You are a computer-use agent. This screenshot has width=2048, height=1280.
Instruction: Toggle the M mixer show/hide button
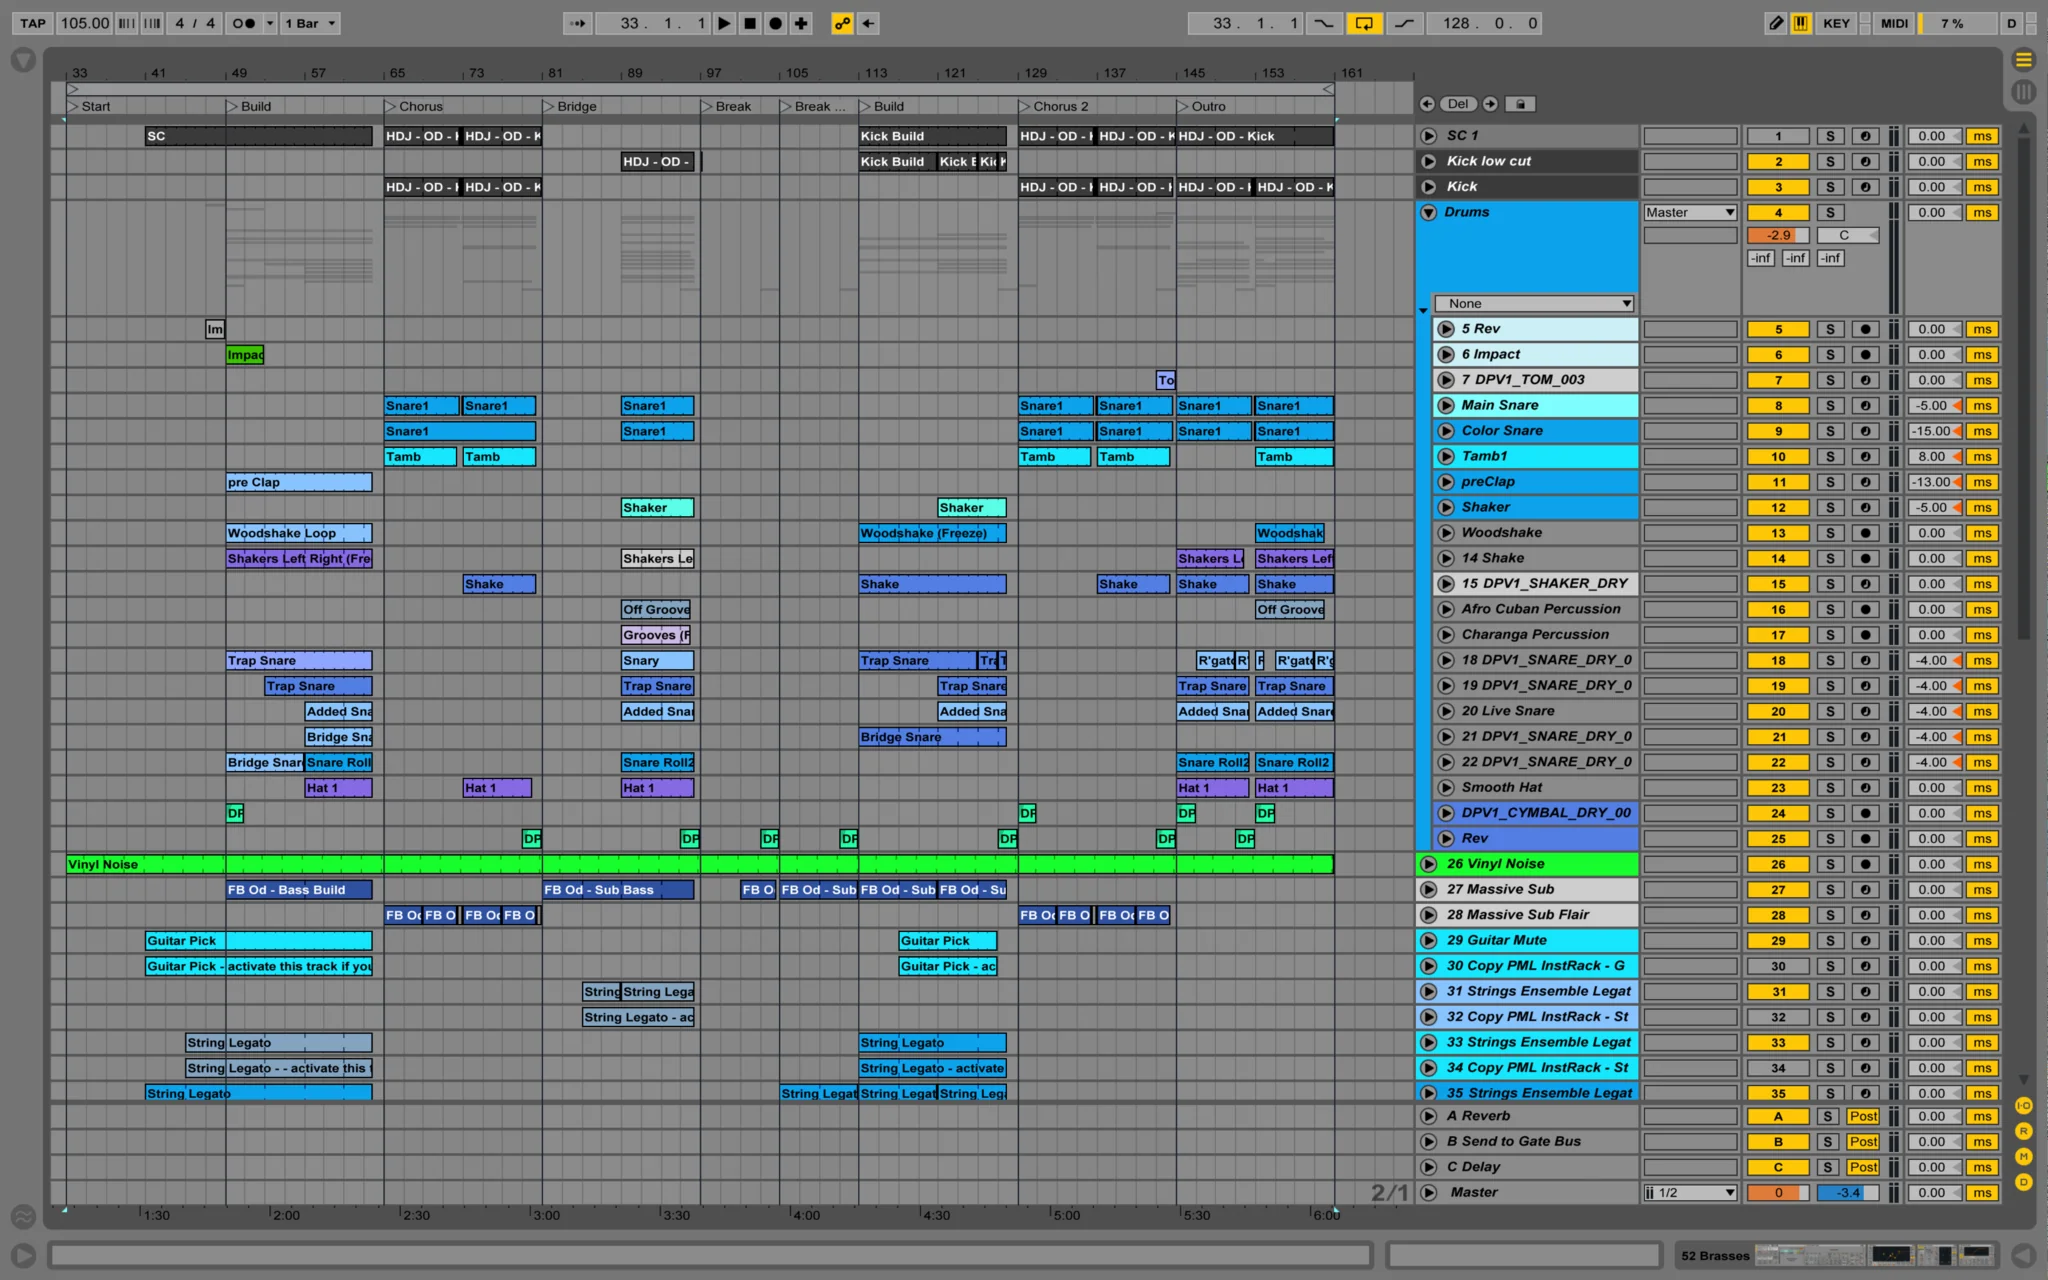click(2023, 1156)
